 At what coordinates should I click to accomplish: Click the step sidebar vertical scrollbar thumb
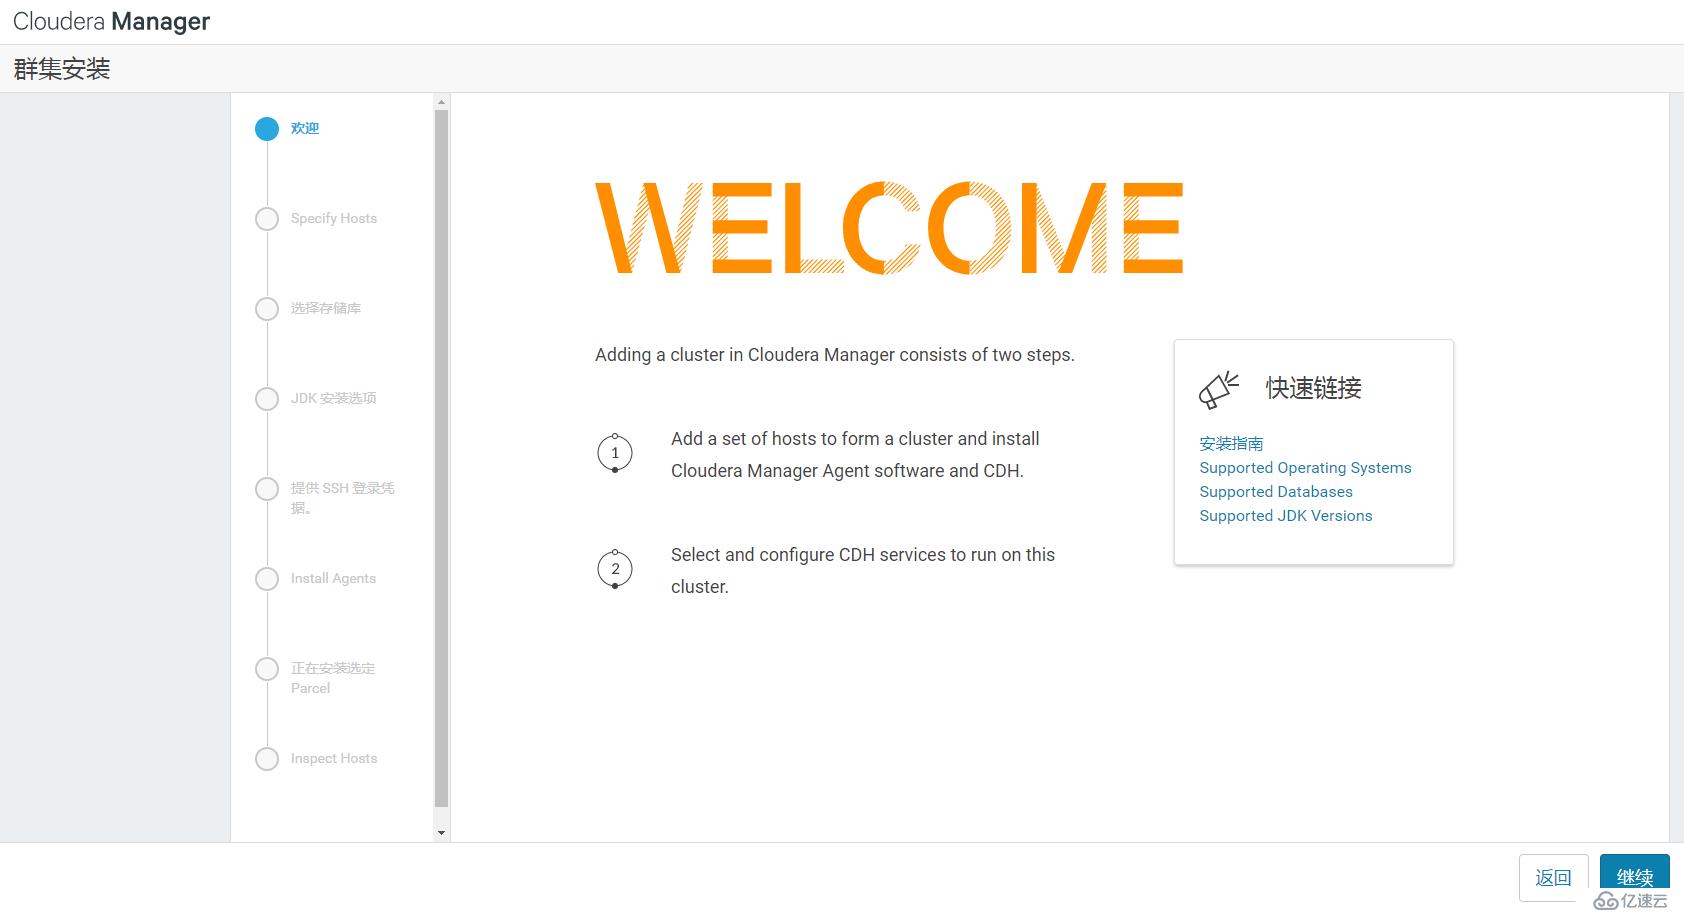tap(441, 459)
